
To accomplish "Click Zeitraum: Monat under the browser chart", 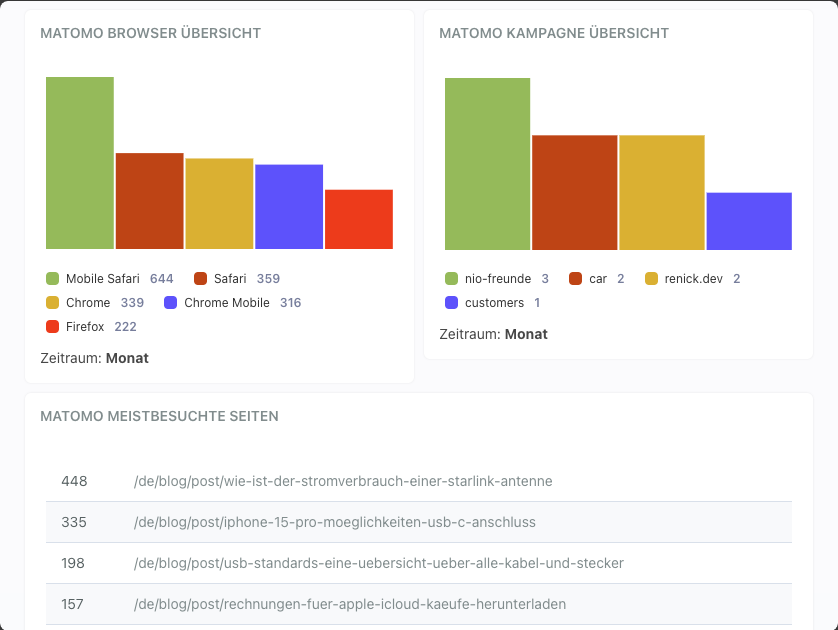I will pos(95,358).
